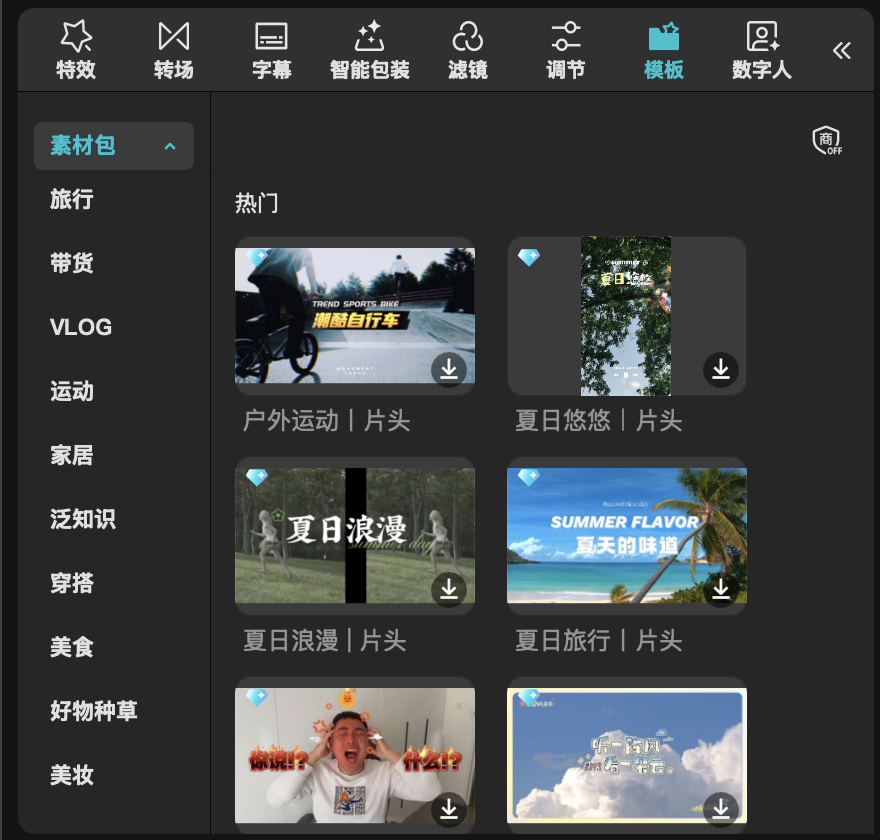Click VIP diamond badge on cloud sky template
The image size is (880, 840).
click(x=529, y=697)
